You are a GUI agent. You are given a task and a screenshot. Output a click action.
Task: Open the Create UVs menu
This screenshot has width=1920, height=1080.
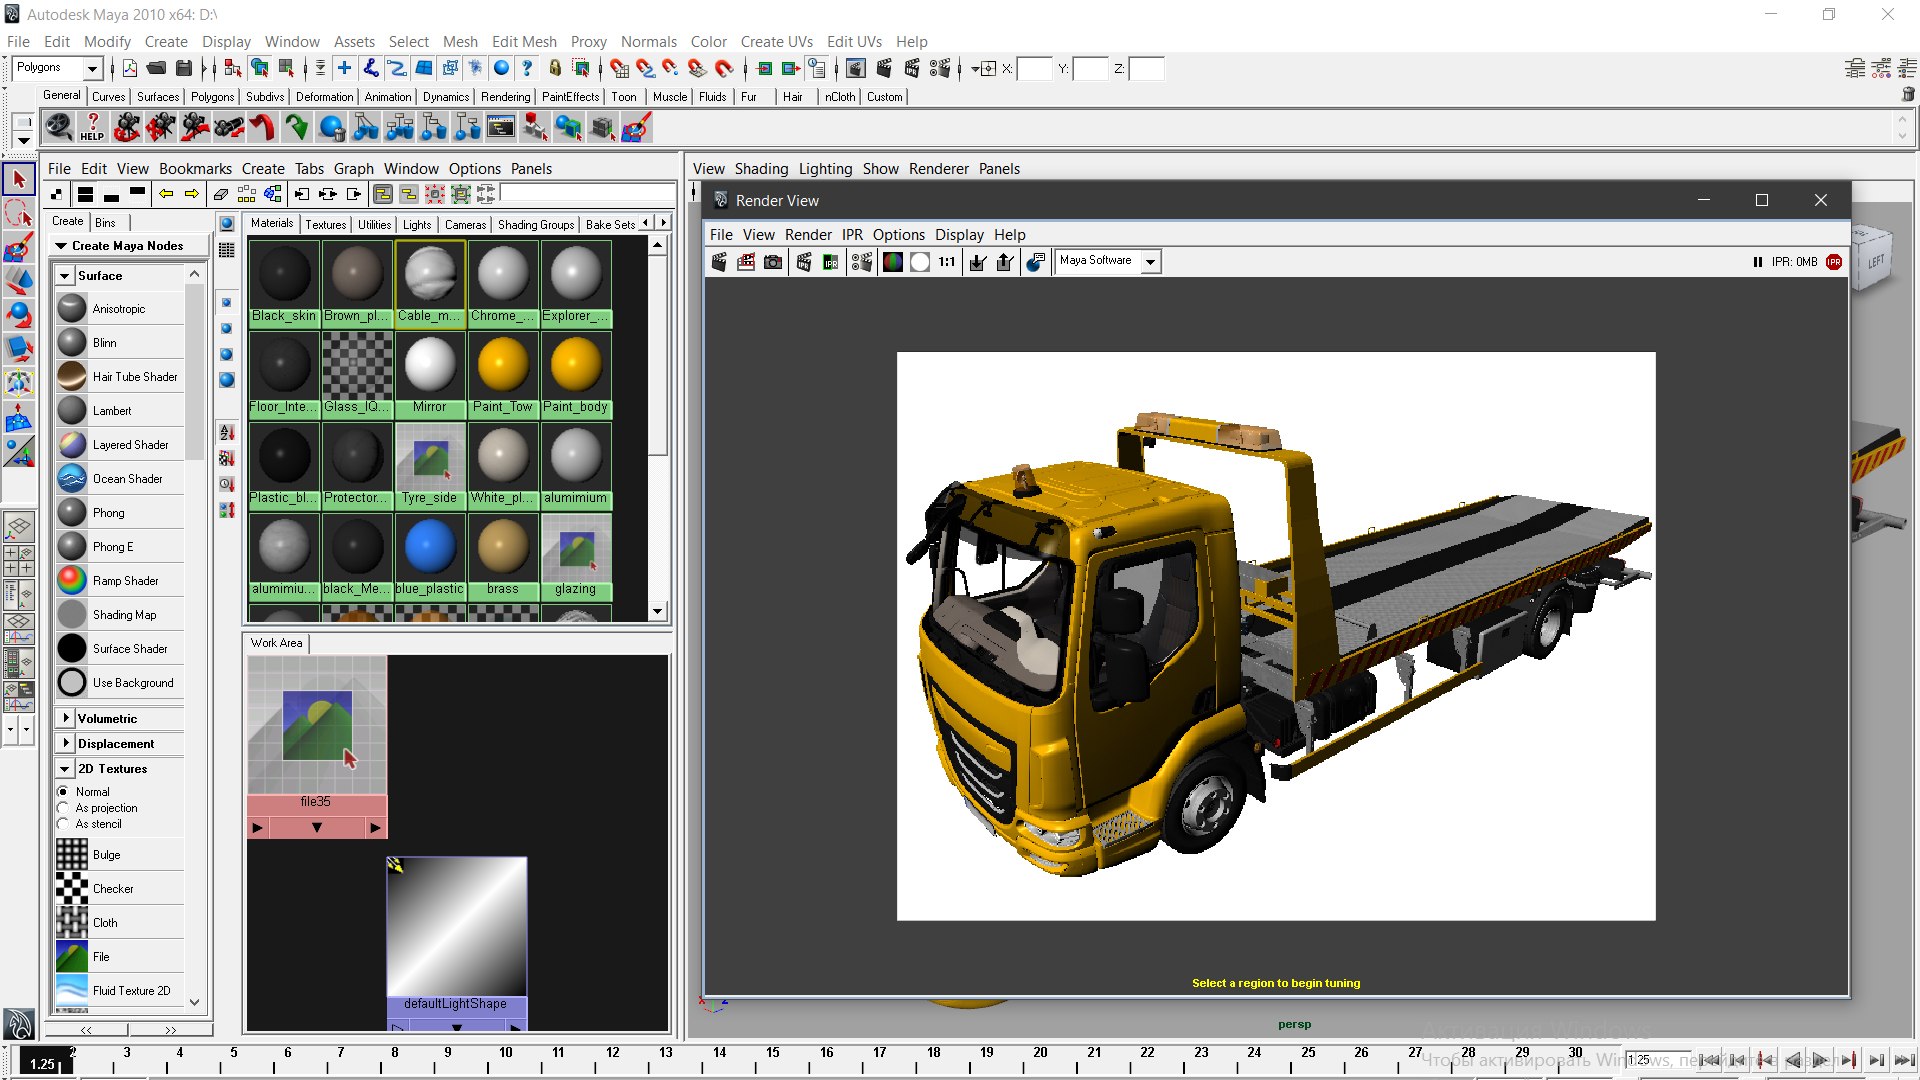(776, 42)
